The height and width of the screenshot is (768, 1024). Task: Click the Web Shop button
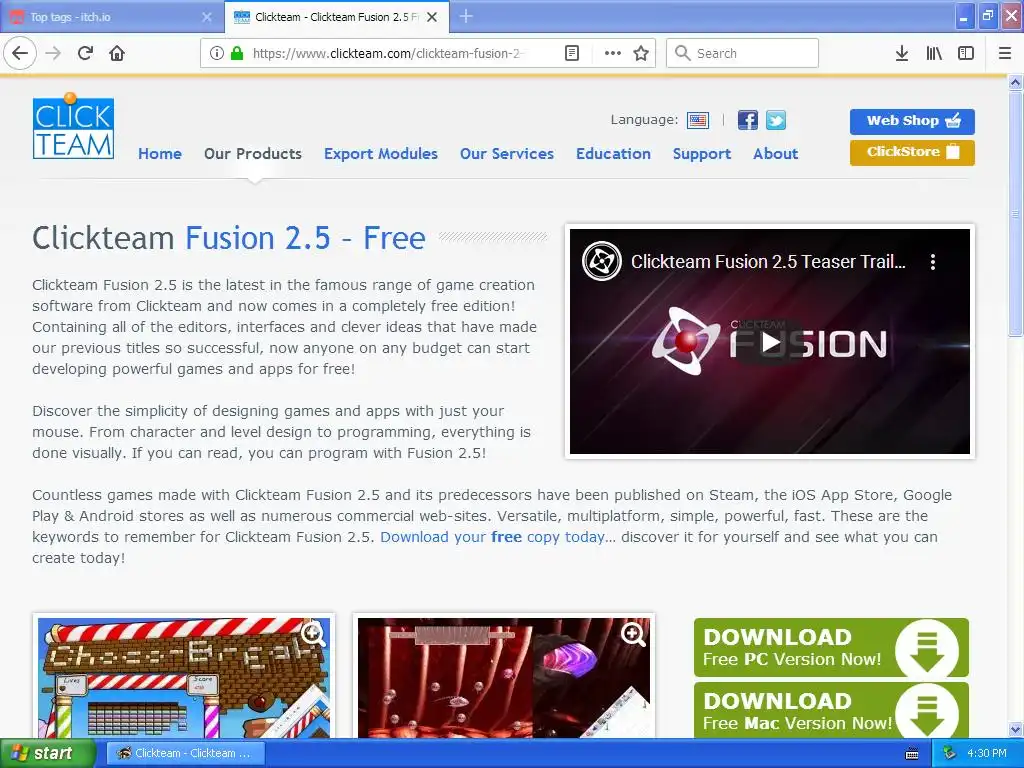point(912,121)
